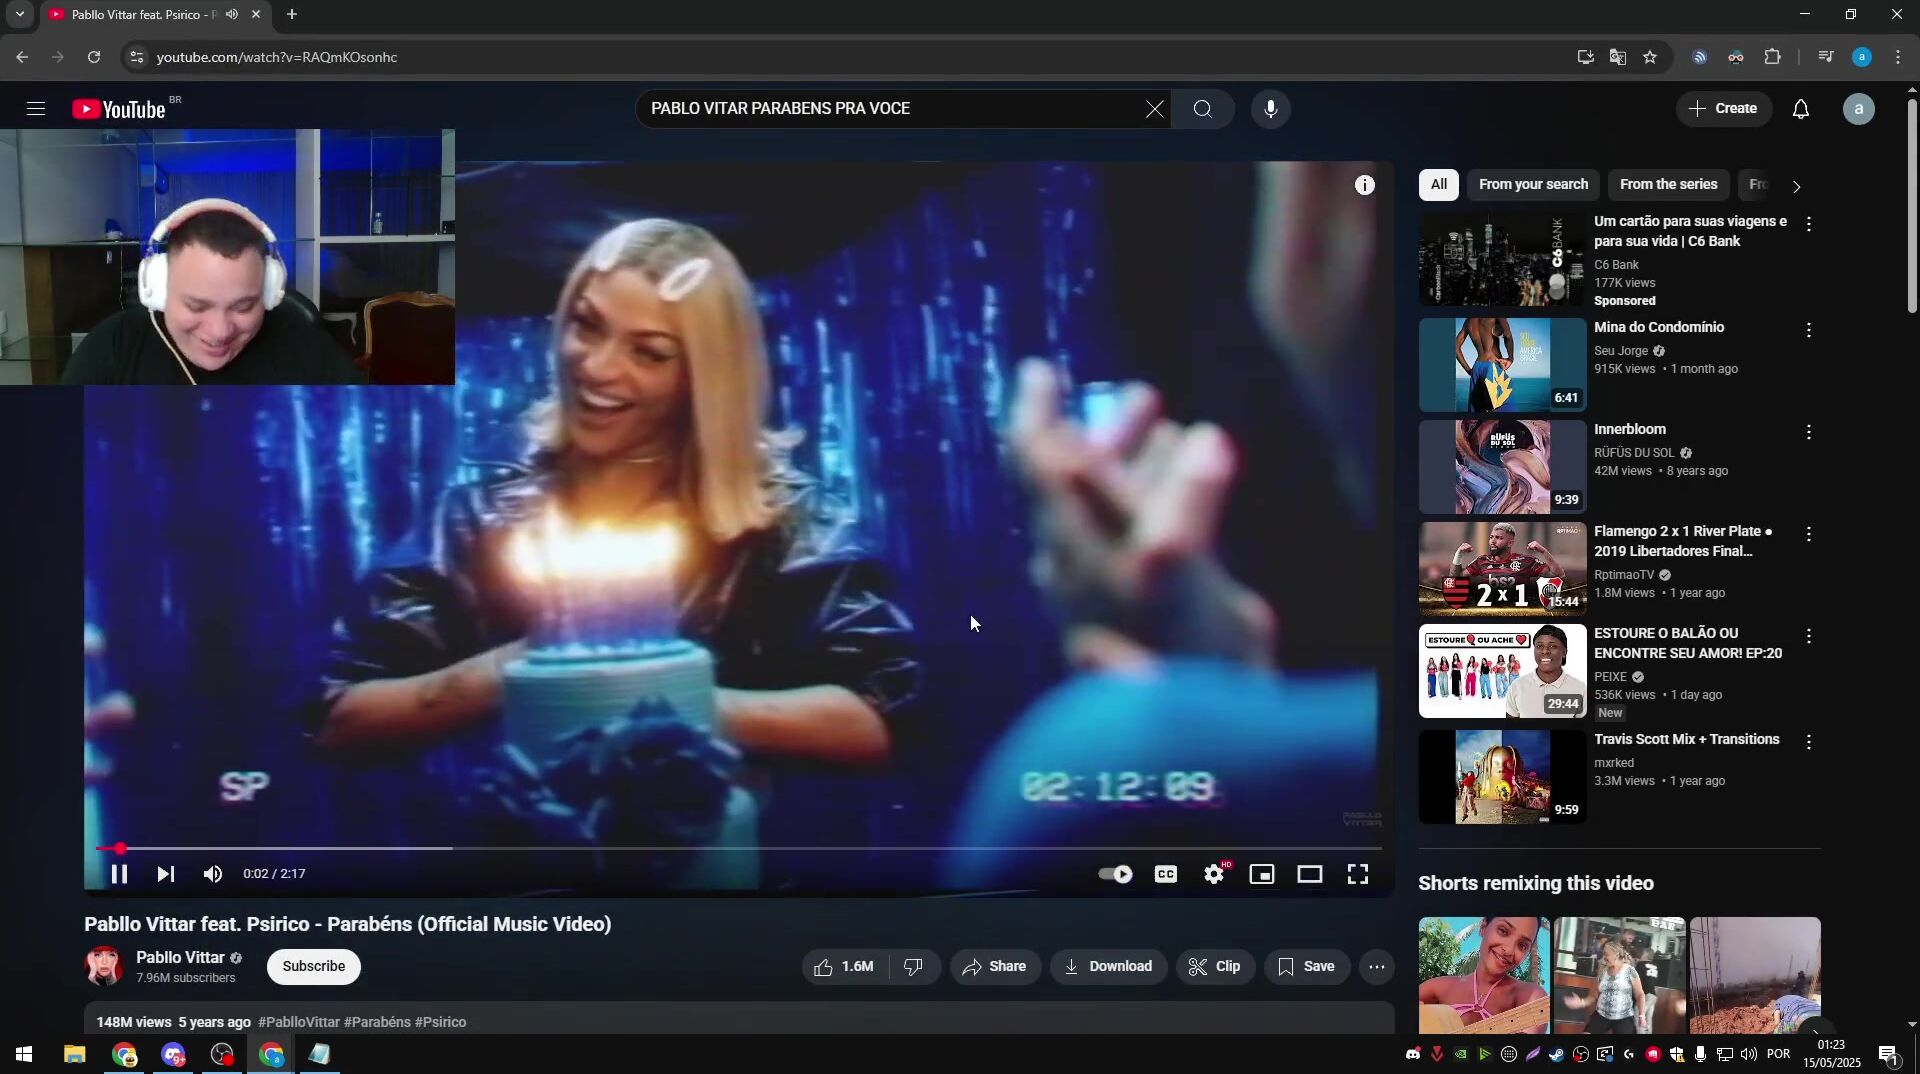Share the video
Image resolution: width=1920 pixels, height=1074 pixels.
click(x=995, y=967)
